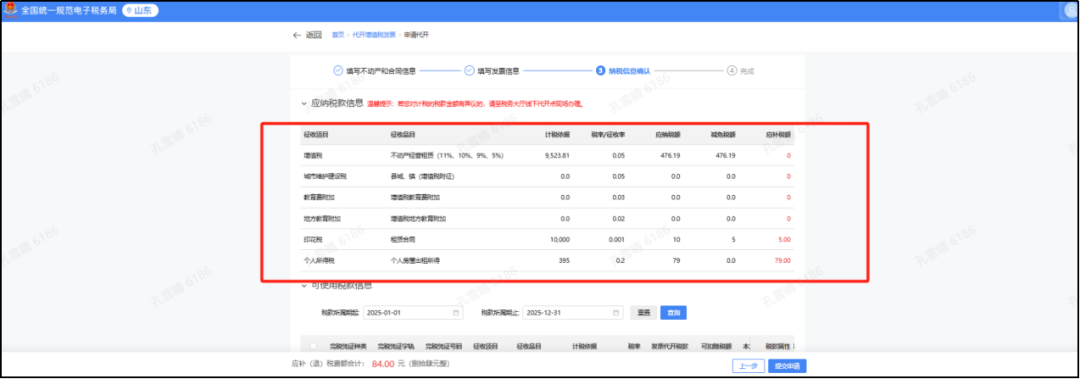Click the 教育费附加 row label
The width and height of the screenshot is (1080, 379).
click(x=318, y=198)
